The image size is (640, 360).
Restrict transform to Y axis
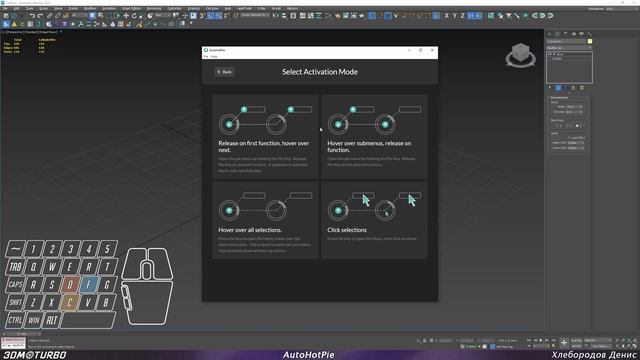[x=454, y=16]
